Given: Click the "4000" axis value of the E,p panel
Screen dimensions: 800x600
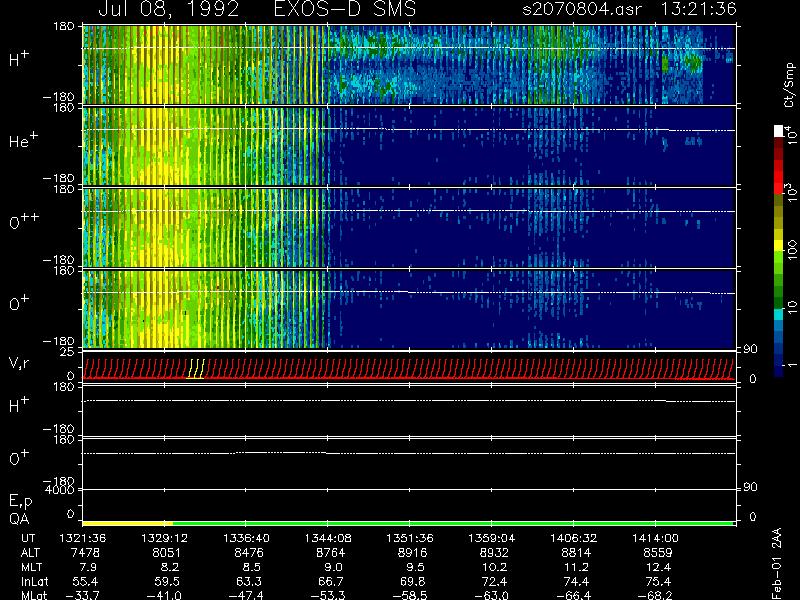Looking at the screenshot, I should 62,490.
